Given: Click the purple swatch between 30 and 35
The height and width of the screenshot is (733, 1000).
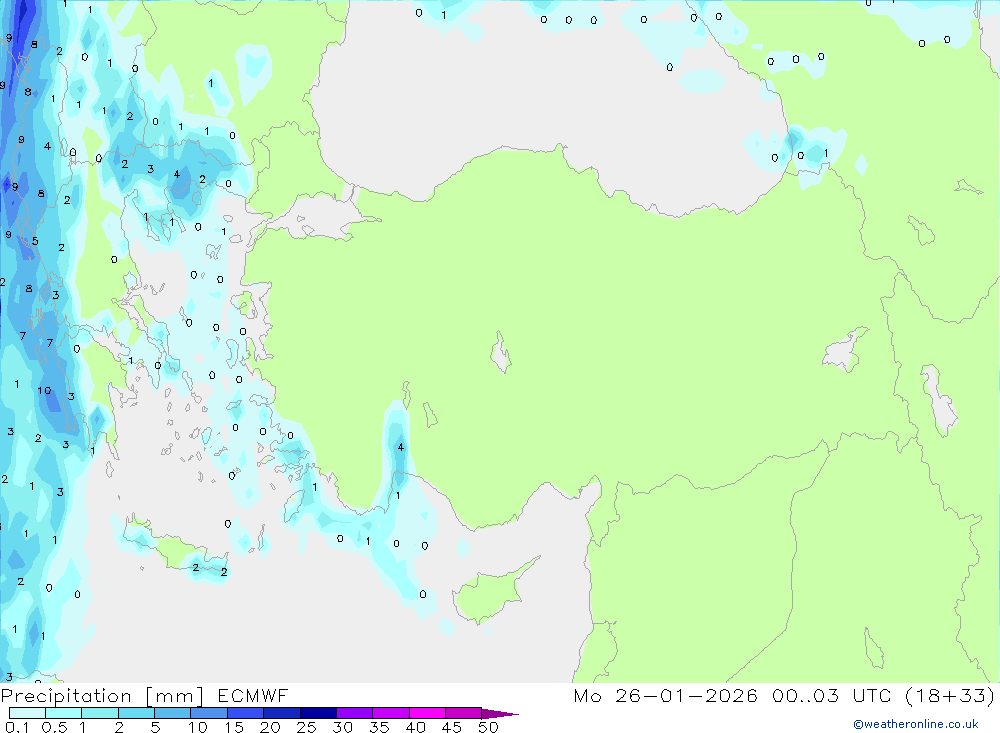Looking at the screenshot, I should click(x=355, y=713).
